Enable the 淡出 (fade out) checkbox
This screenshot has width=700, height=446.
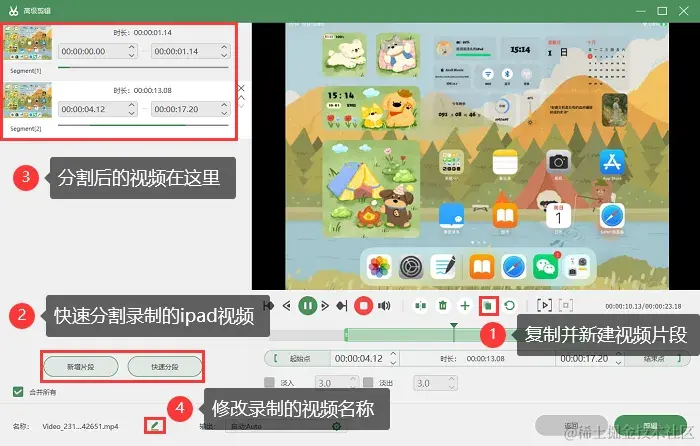[368, 382]
